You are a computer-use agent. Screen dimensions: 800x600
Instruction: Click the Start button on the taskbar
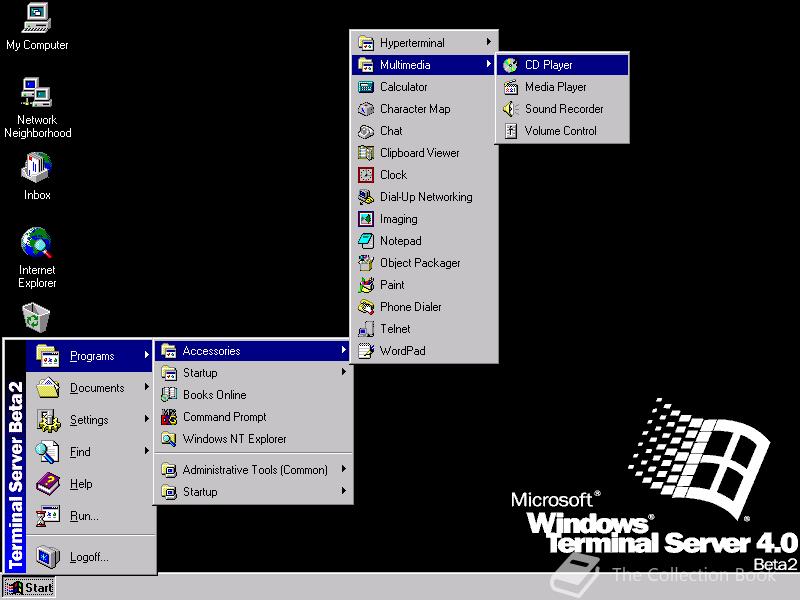[29, 588]
